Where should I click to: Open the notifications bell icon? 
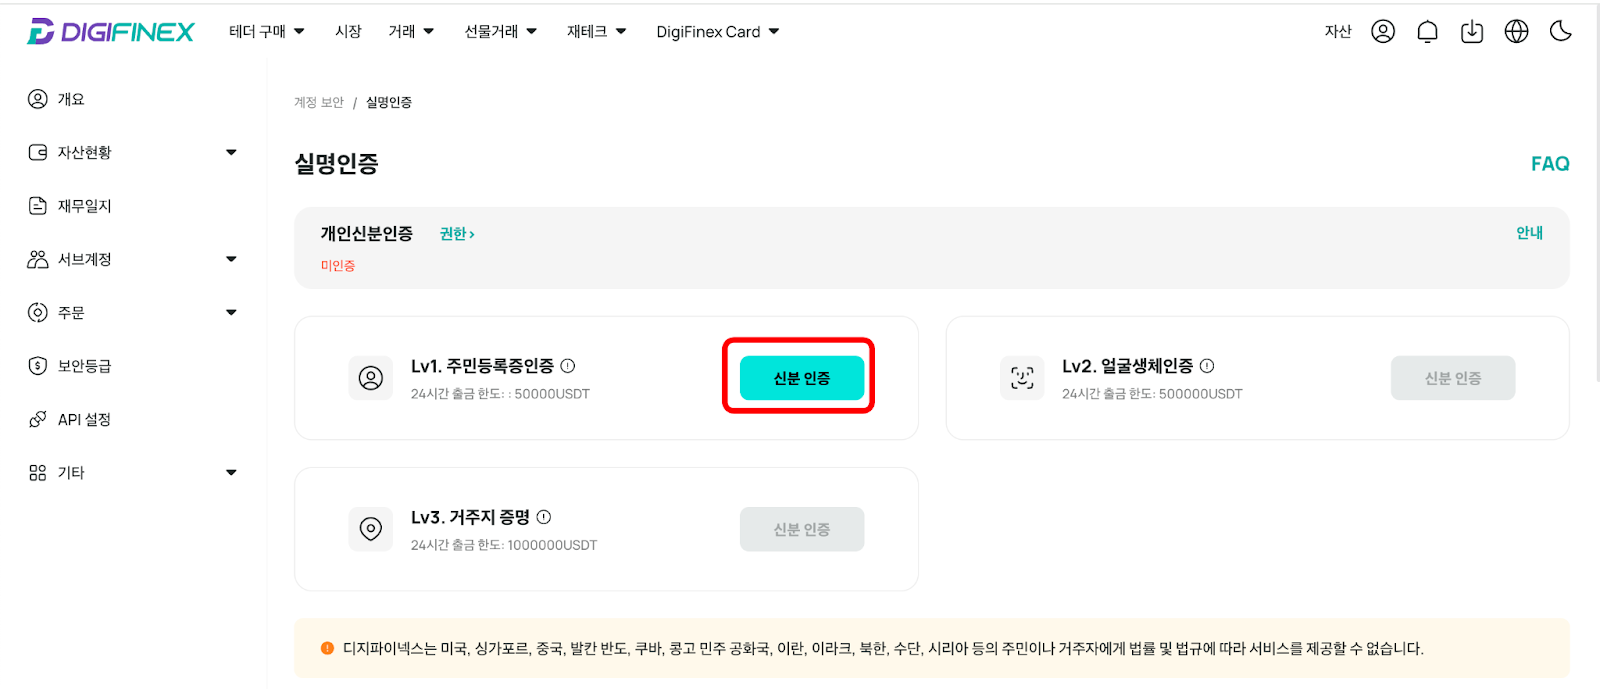tap(1427, 32)
